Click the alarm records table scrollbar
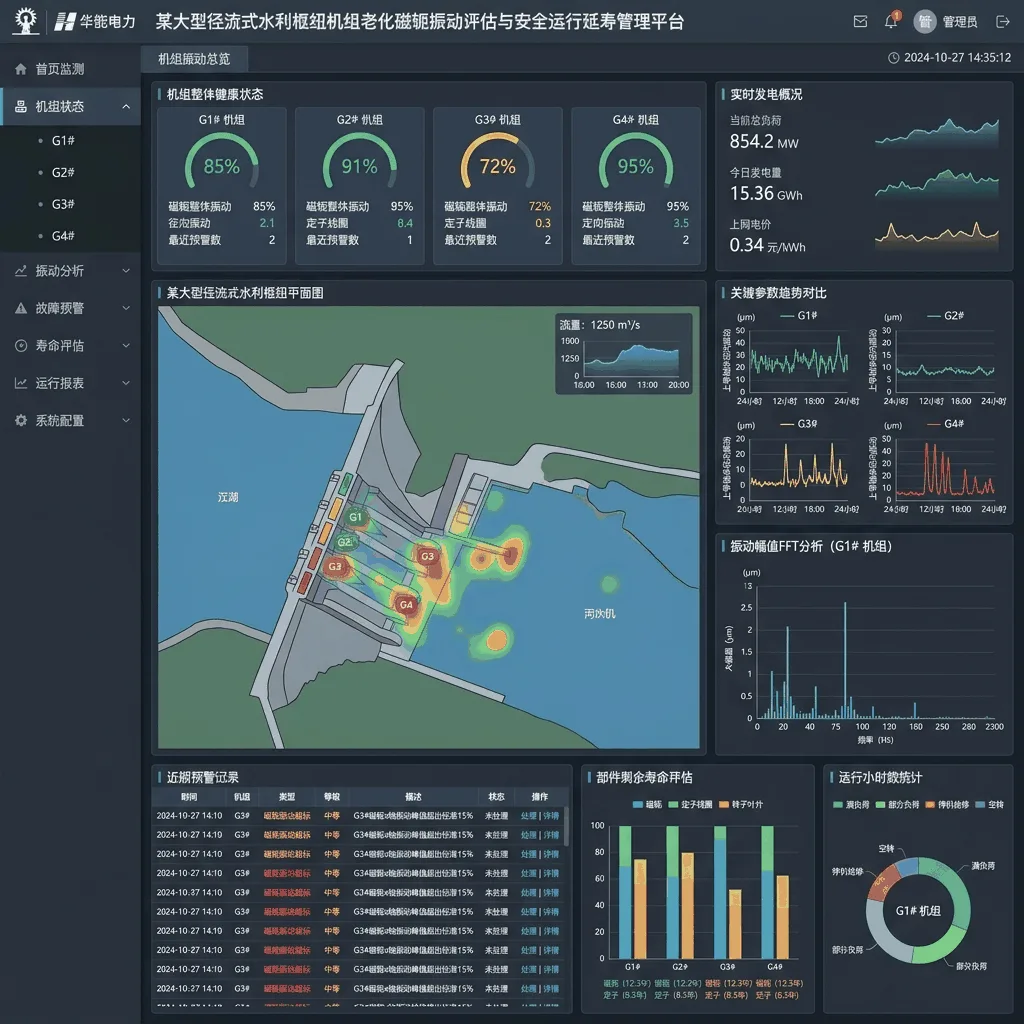 click(x=566, y=827)
